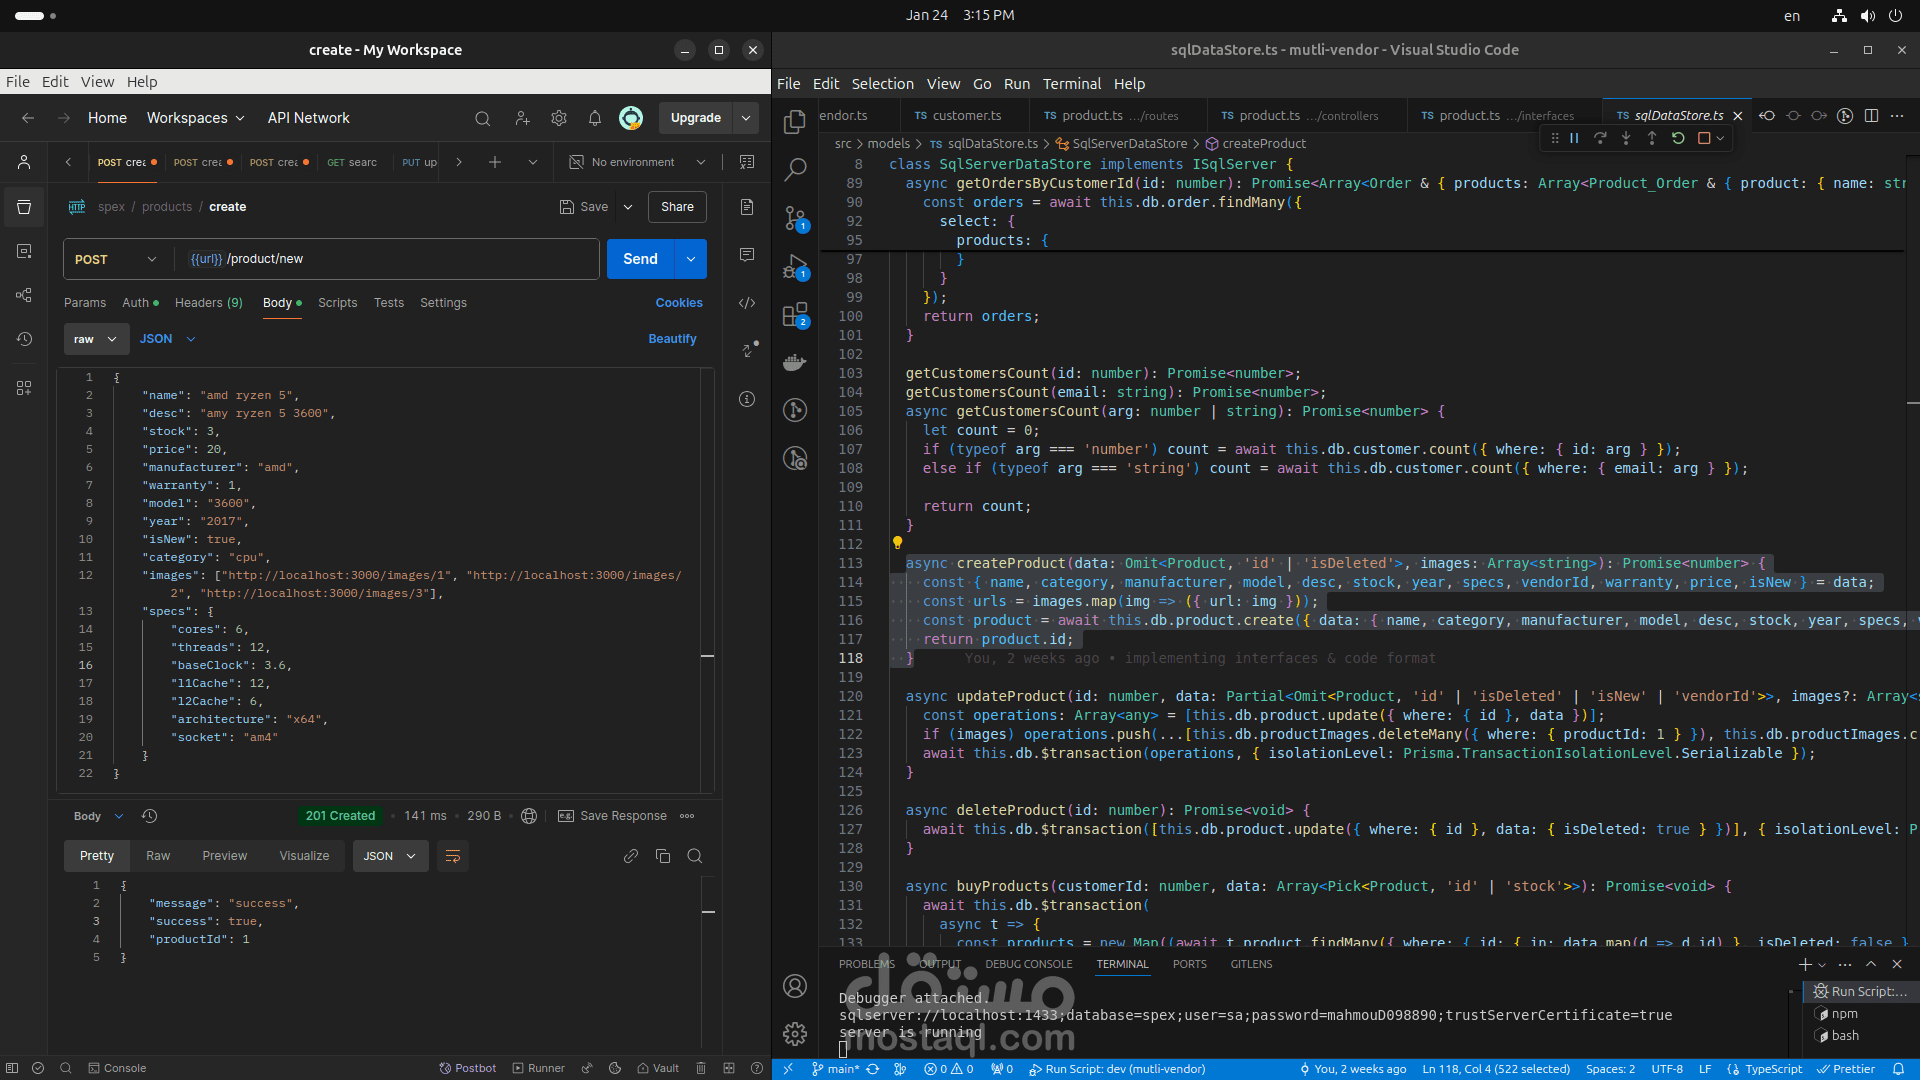Image resolution: width=1920 pixels, height=1080 pixels.
Task: Split editor right icon in VS Code
Action: tap(1871, 116)
